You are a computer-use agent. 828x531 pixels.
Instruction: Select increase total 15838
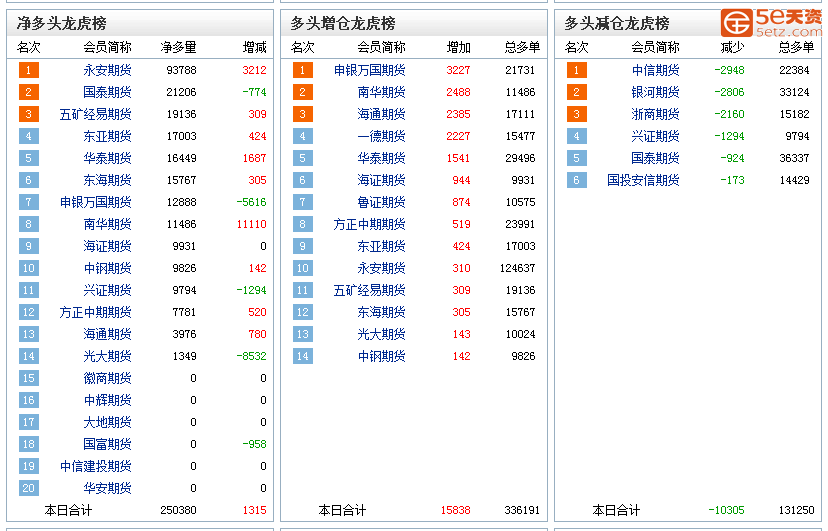tap(455, 510)
